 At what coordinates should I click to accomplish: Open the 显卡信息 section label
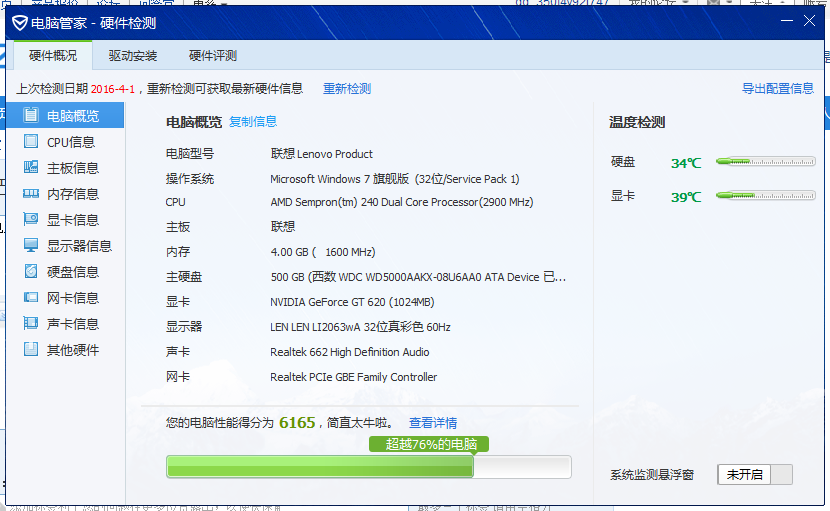[73, 220]
